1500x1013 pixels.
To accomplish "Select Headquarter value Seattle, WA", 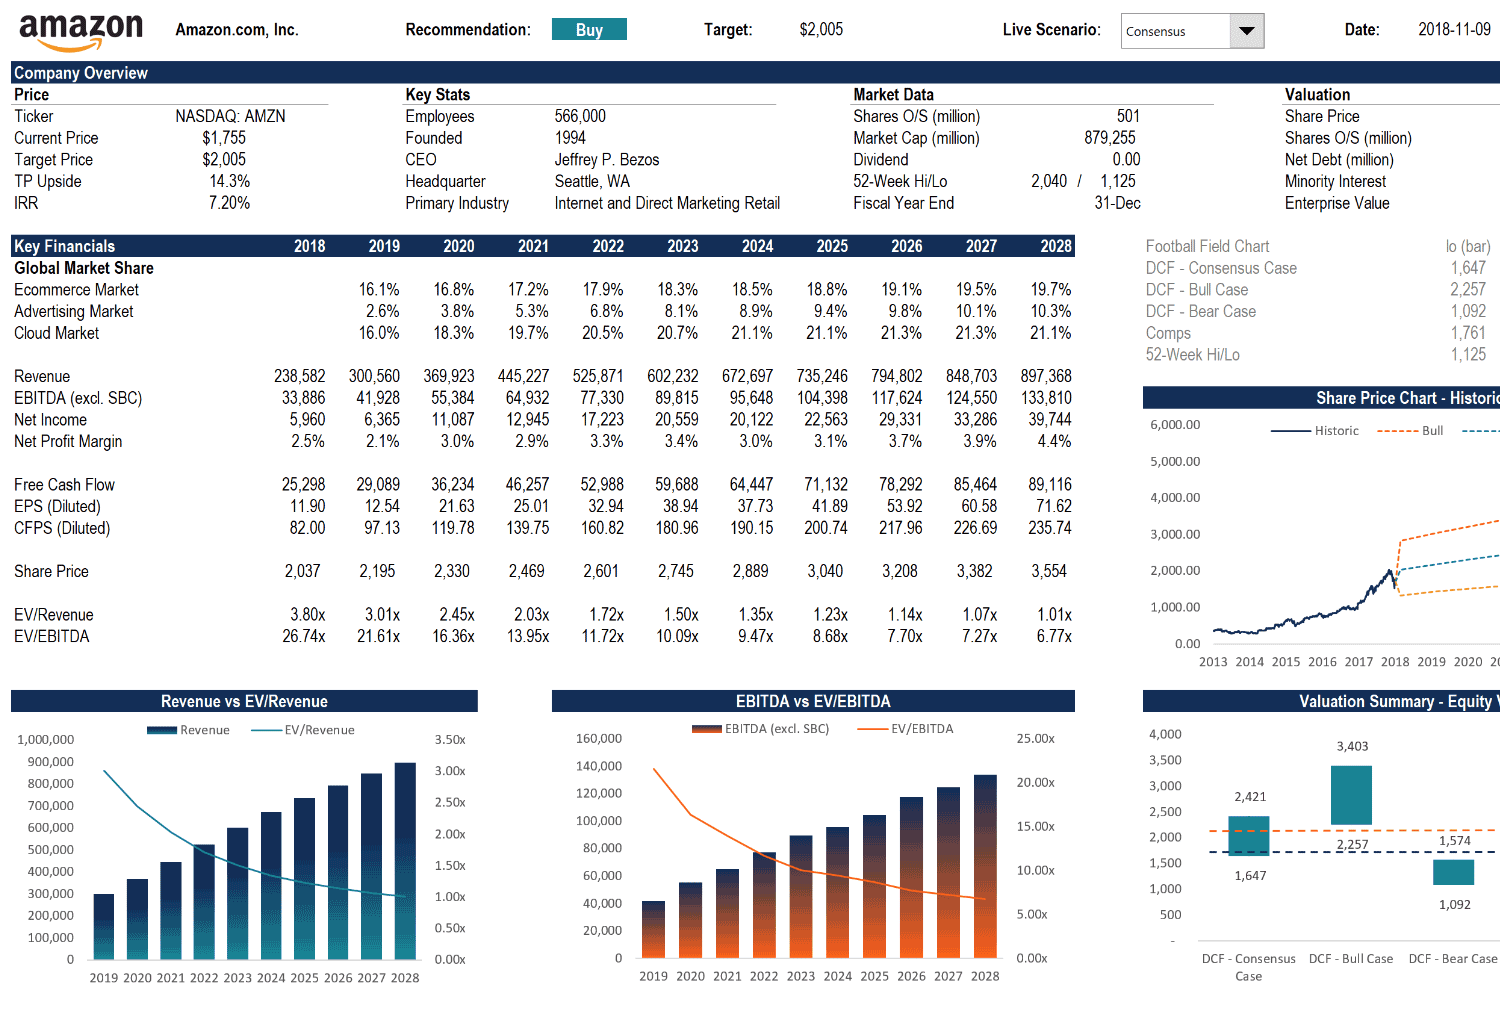I will [592, 181].
